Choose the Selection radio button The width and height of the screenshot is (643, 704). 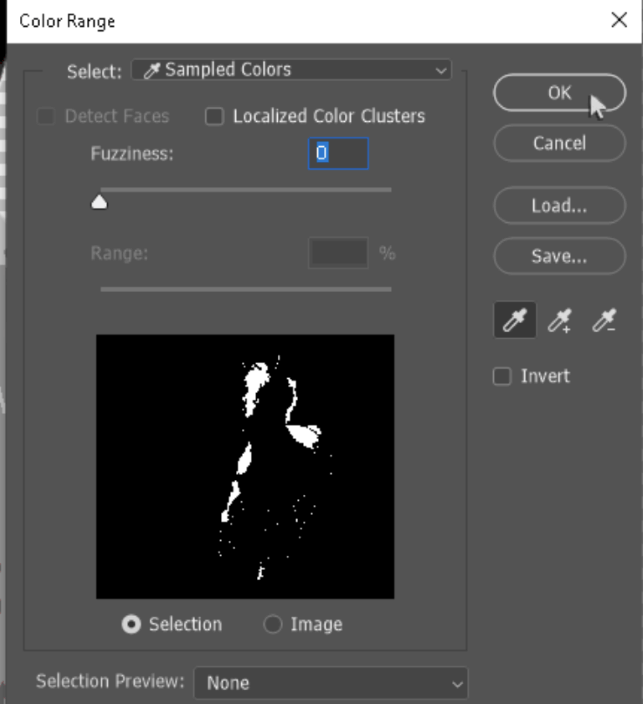tap(131, 625)
